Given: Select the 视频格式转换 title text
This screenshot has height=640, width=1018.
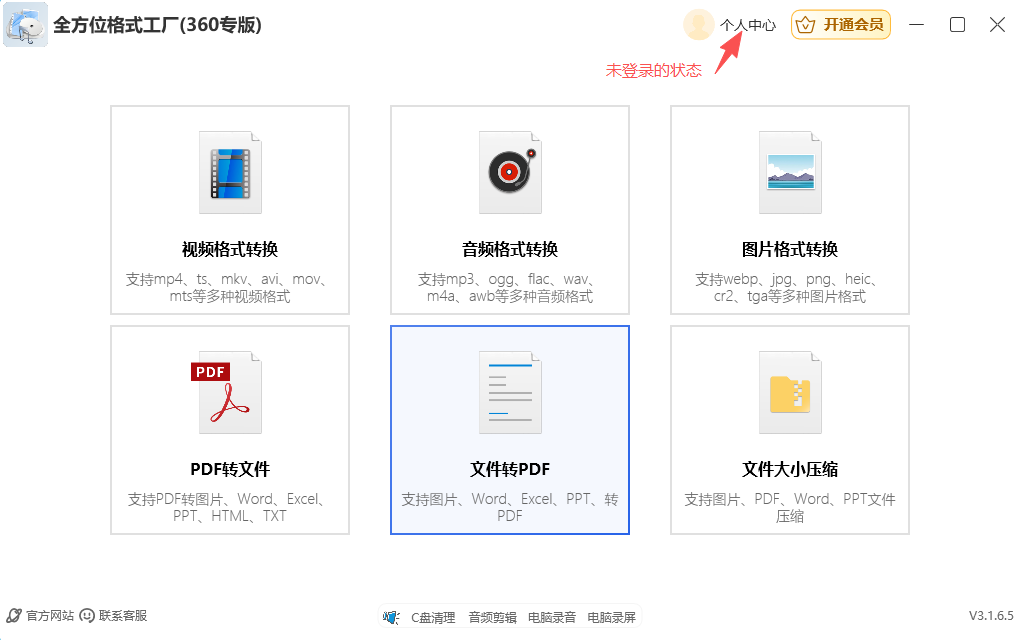Looking at the screenshot, I should pos(230,249).
